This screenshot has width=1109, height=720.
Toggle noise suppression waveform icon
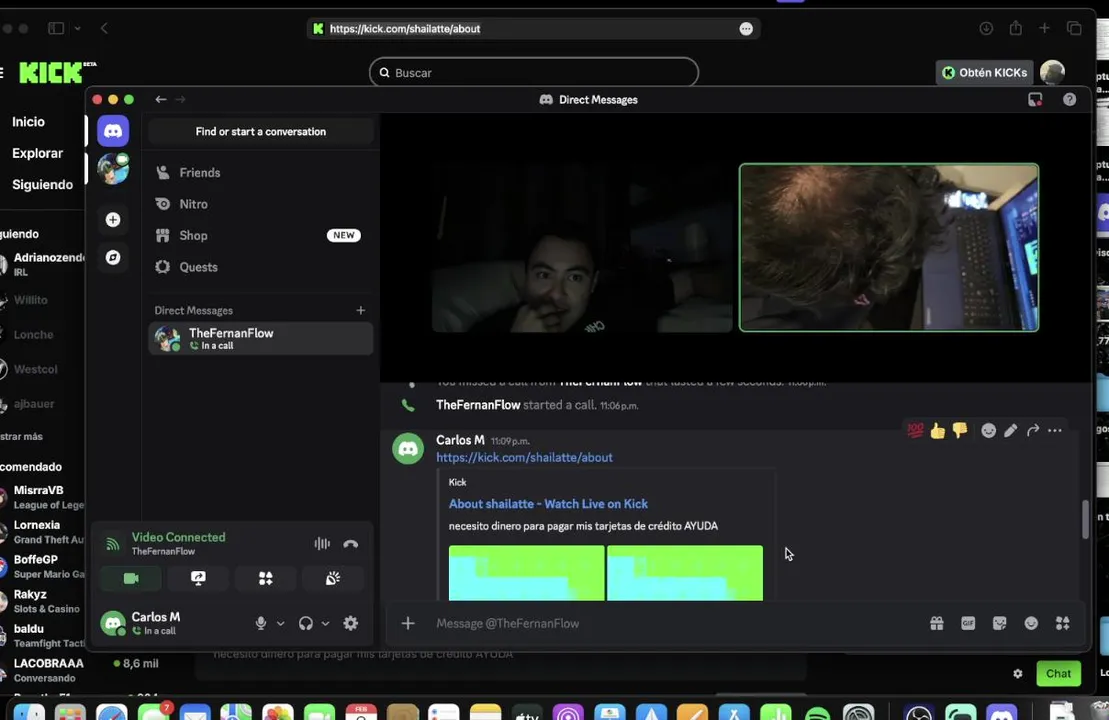[322, 543]
